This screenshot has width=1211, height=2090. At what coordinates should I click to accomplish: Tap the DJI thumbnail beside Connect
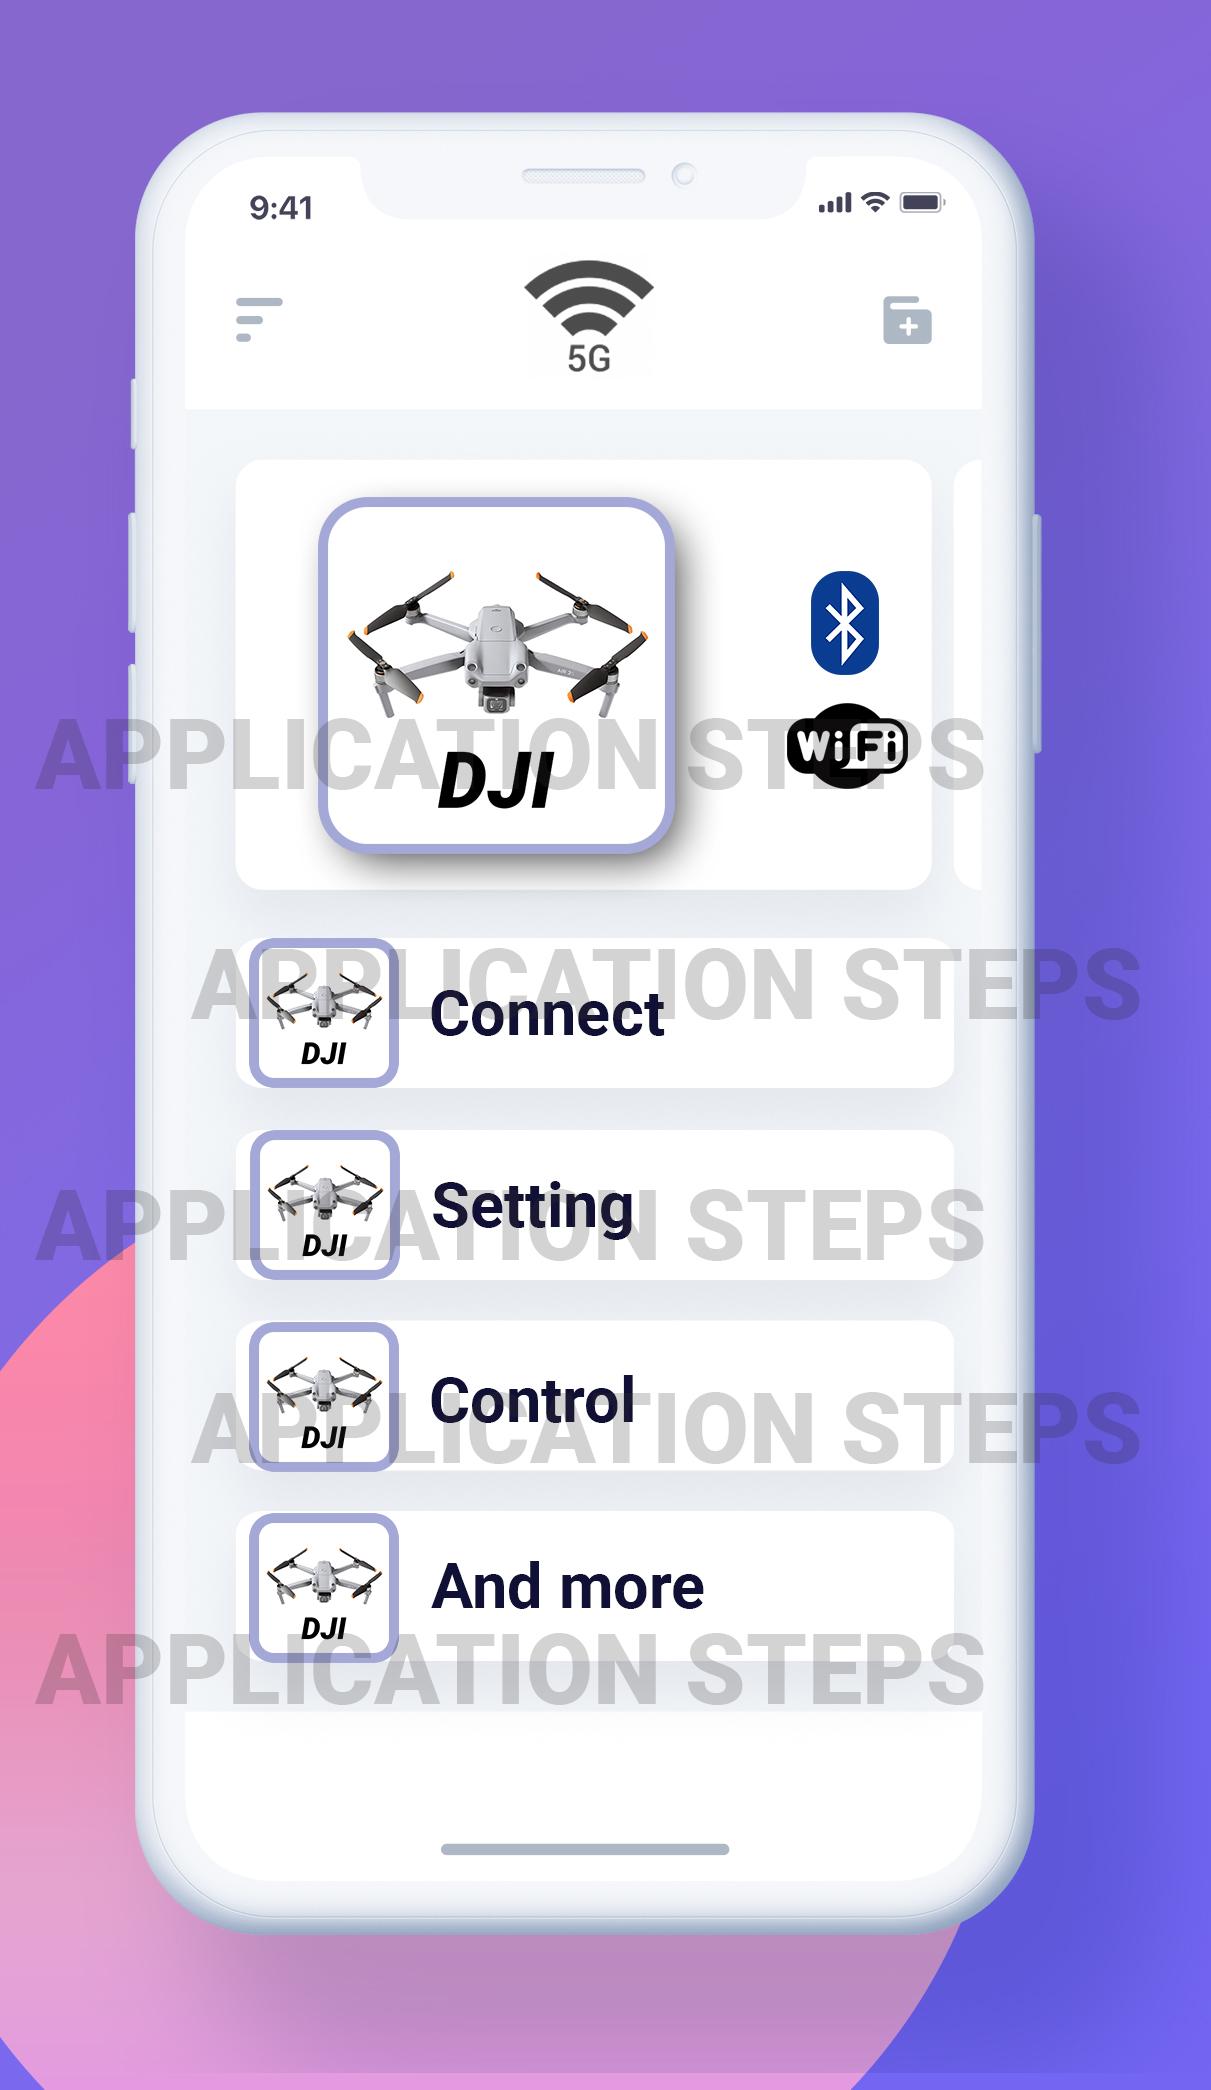pos(324,1013)
